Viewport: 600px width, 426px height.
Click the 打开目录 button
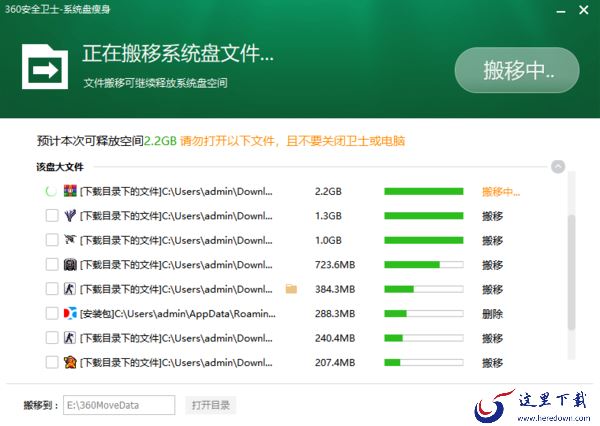tap(211, 405)
